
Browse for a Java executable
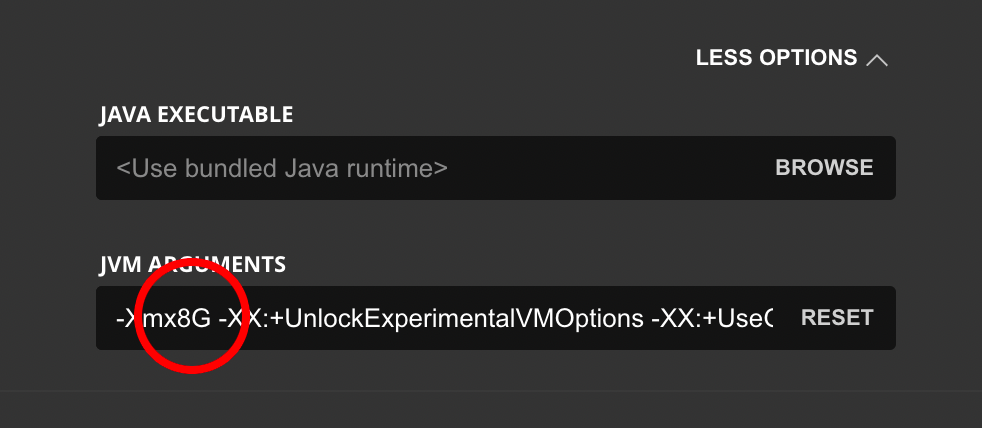click(824, 167)
